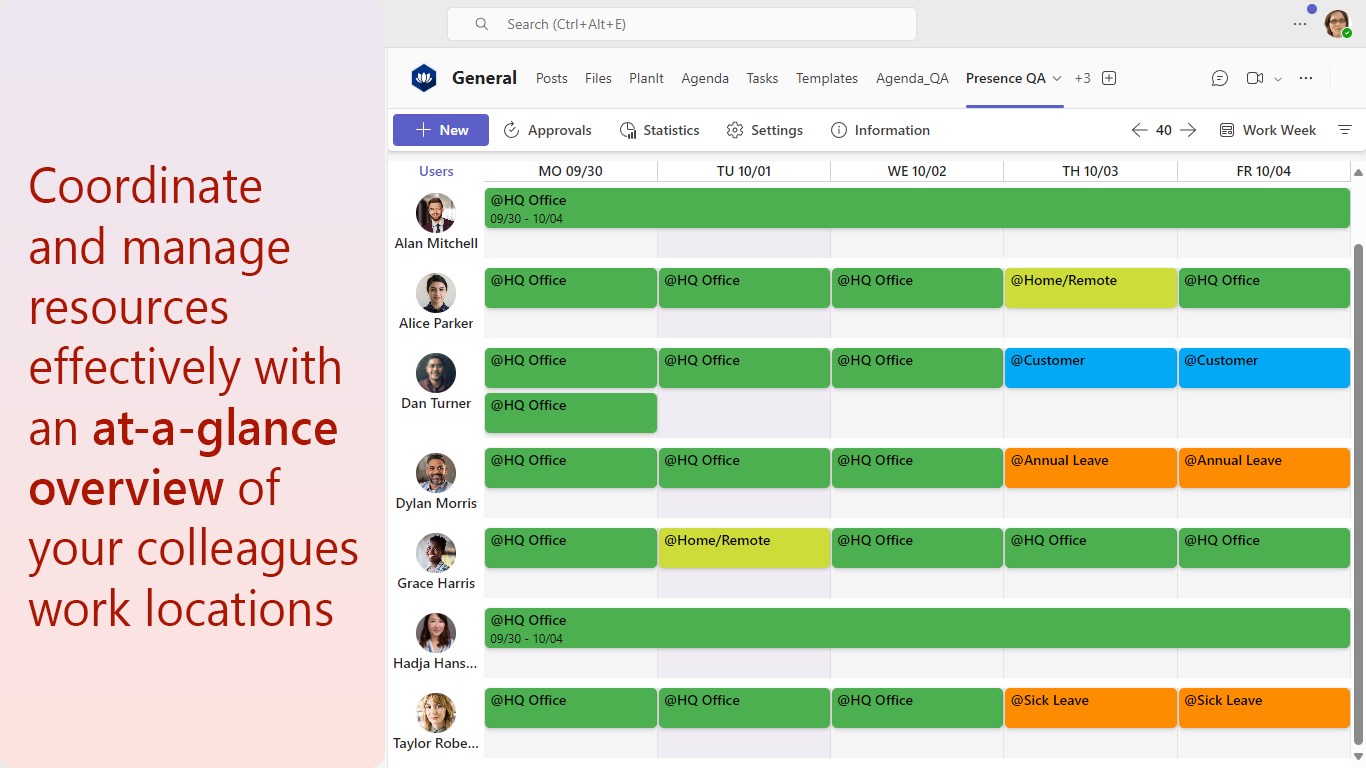Click the vertical scrollbar of the schedule

tap(1358, 493)
